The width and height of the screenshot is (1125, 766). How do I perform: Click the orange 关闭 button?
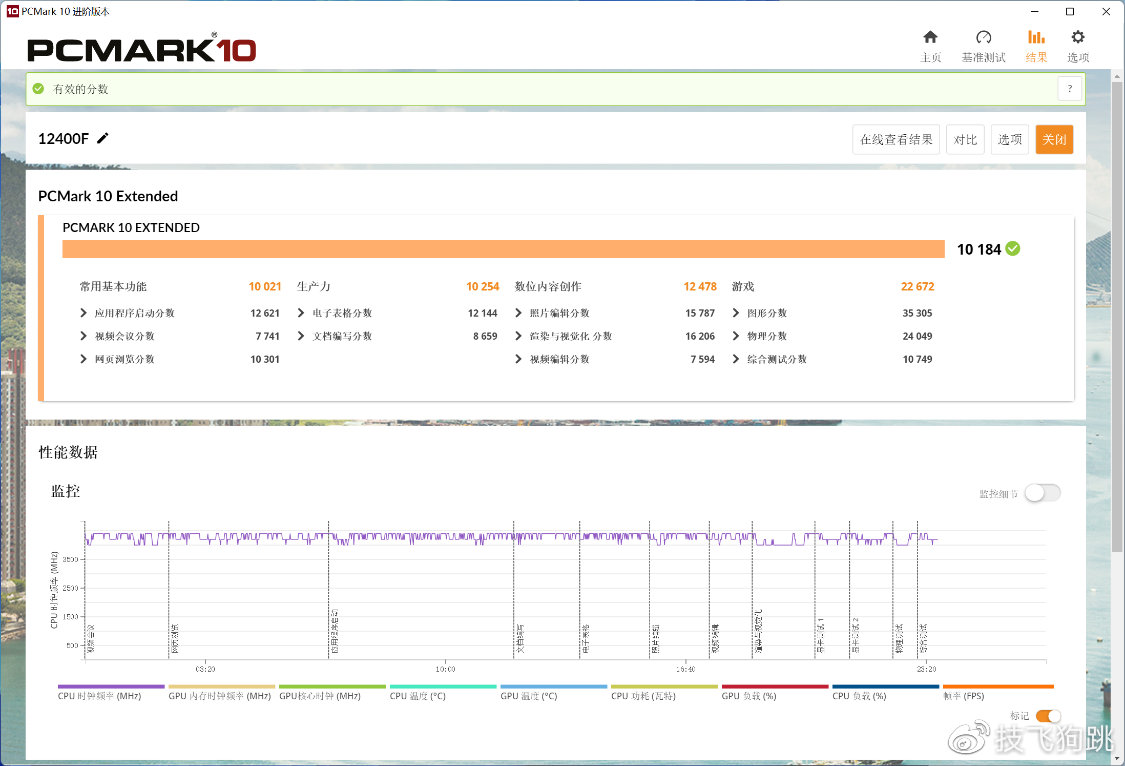click(x=1054, y=139)
